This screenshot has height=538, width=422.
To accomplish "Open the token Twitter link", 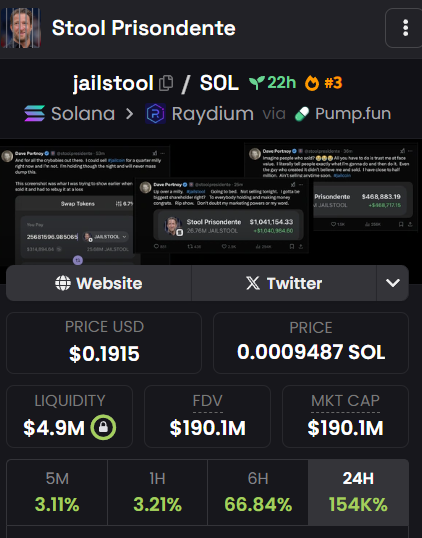I will point(284,283).
